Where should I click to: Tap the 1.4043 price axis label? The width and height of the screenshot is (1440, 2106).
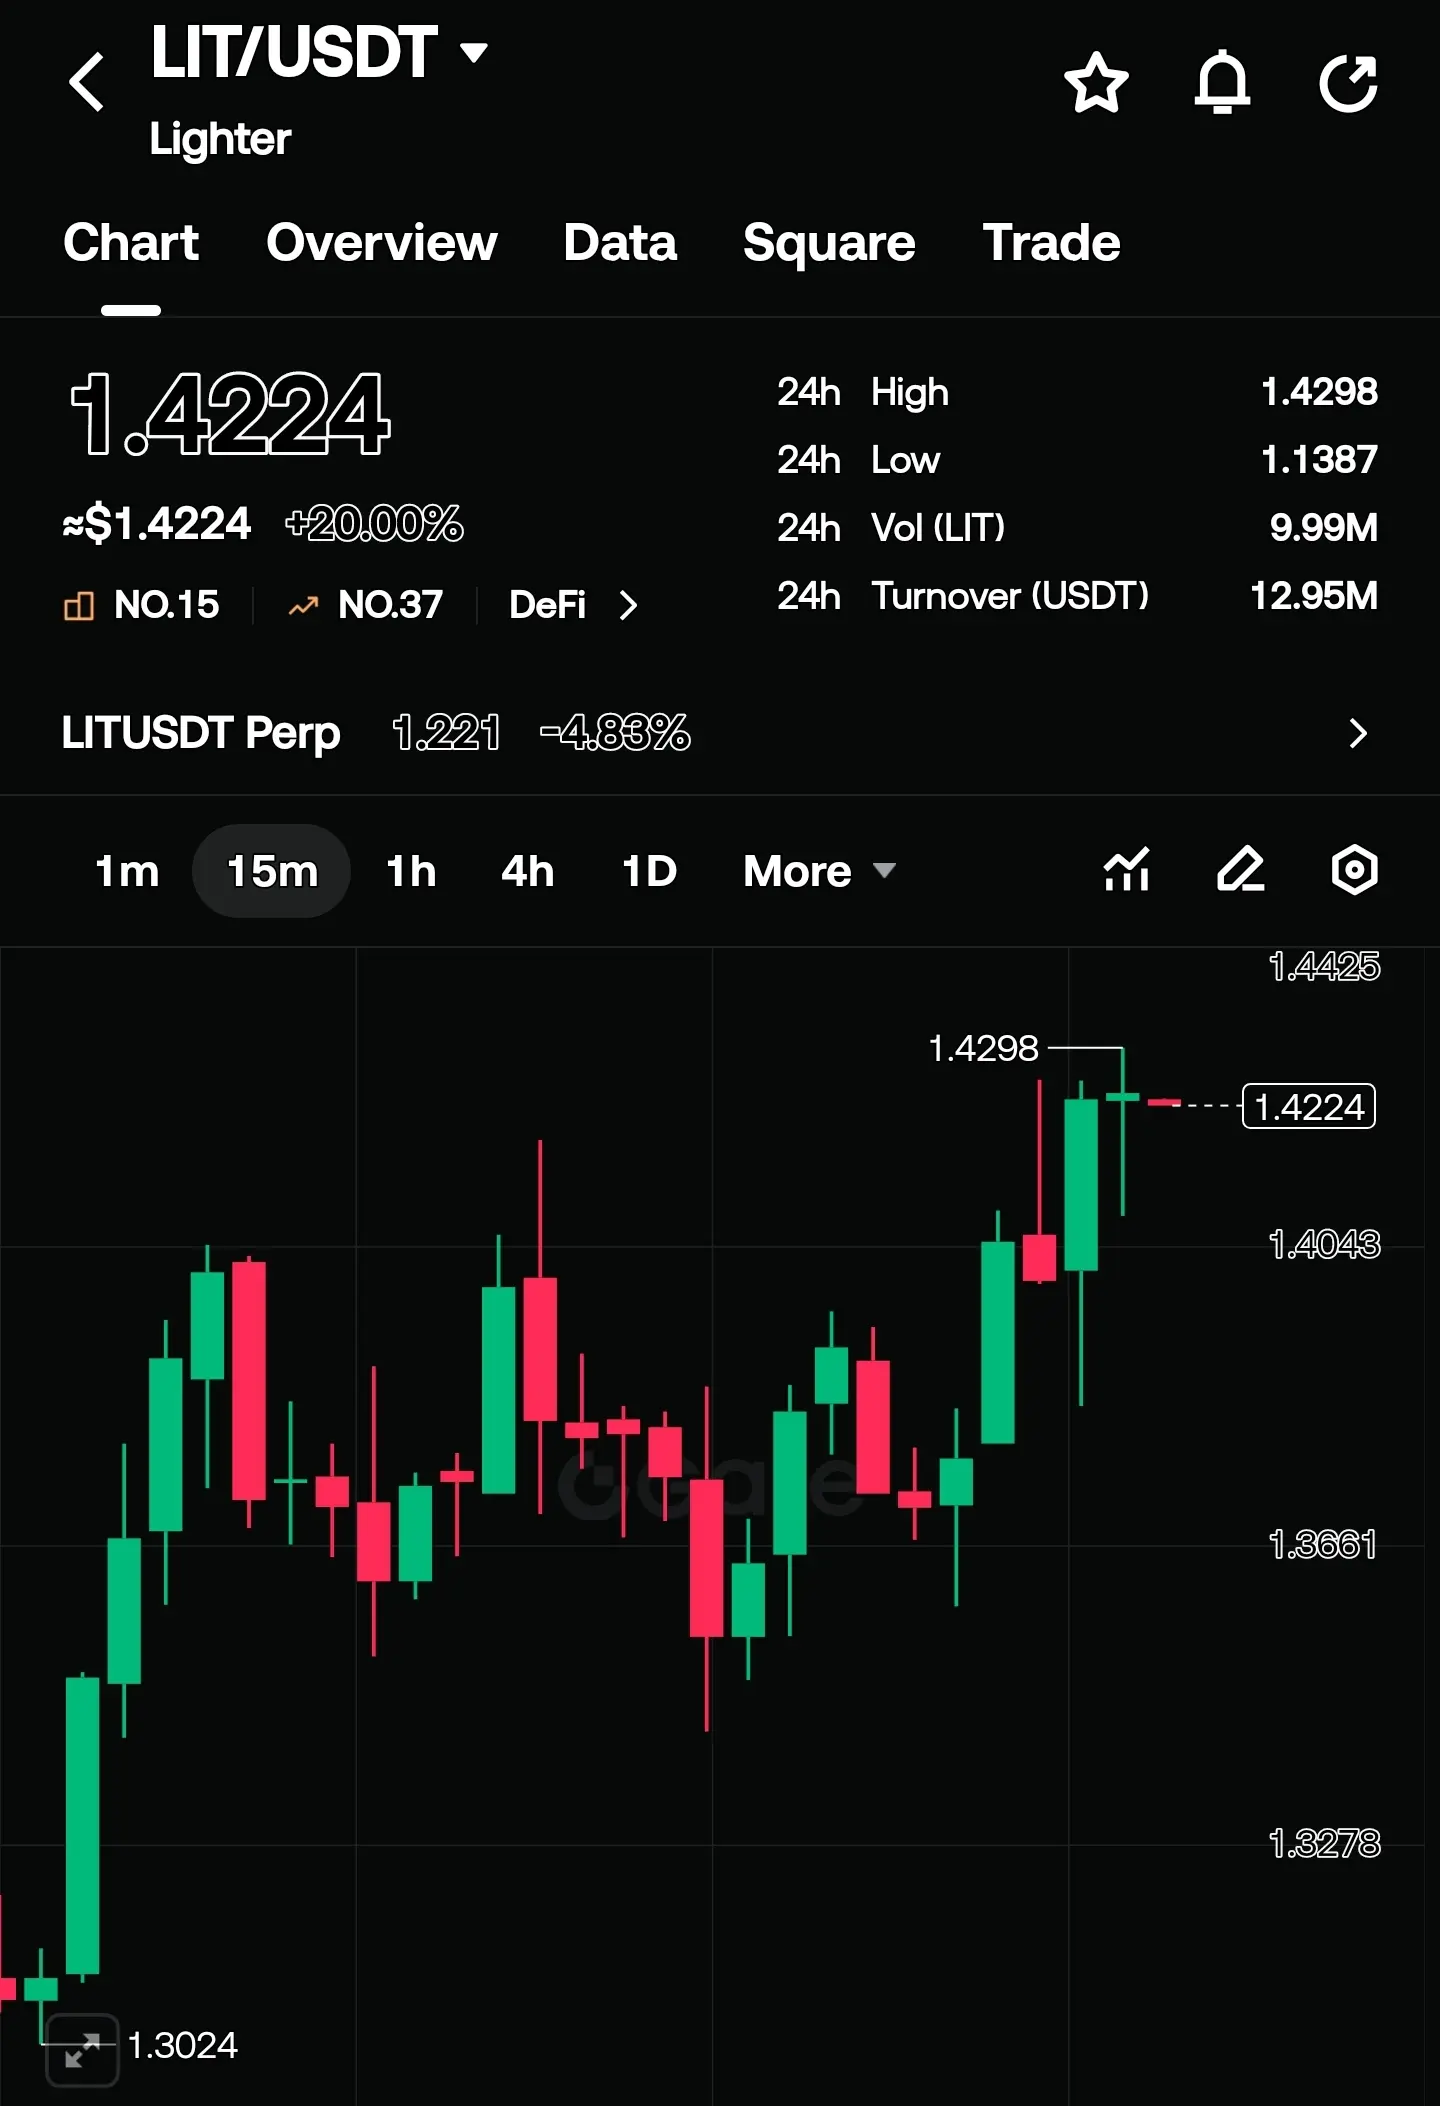coord(1324,1245)
